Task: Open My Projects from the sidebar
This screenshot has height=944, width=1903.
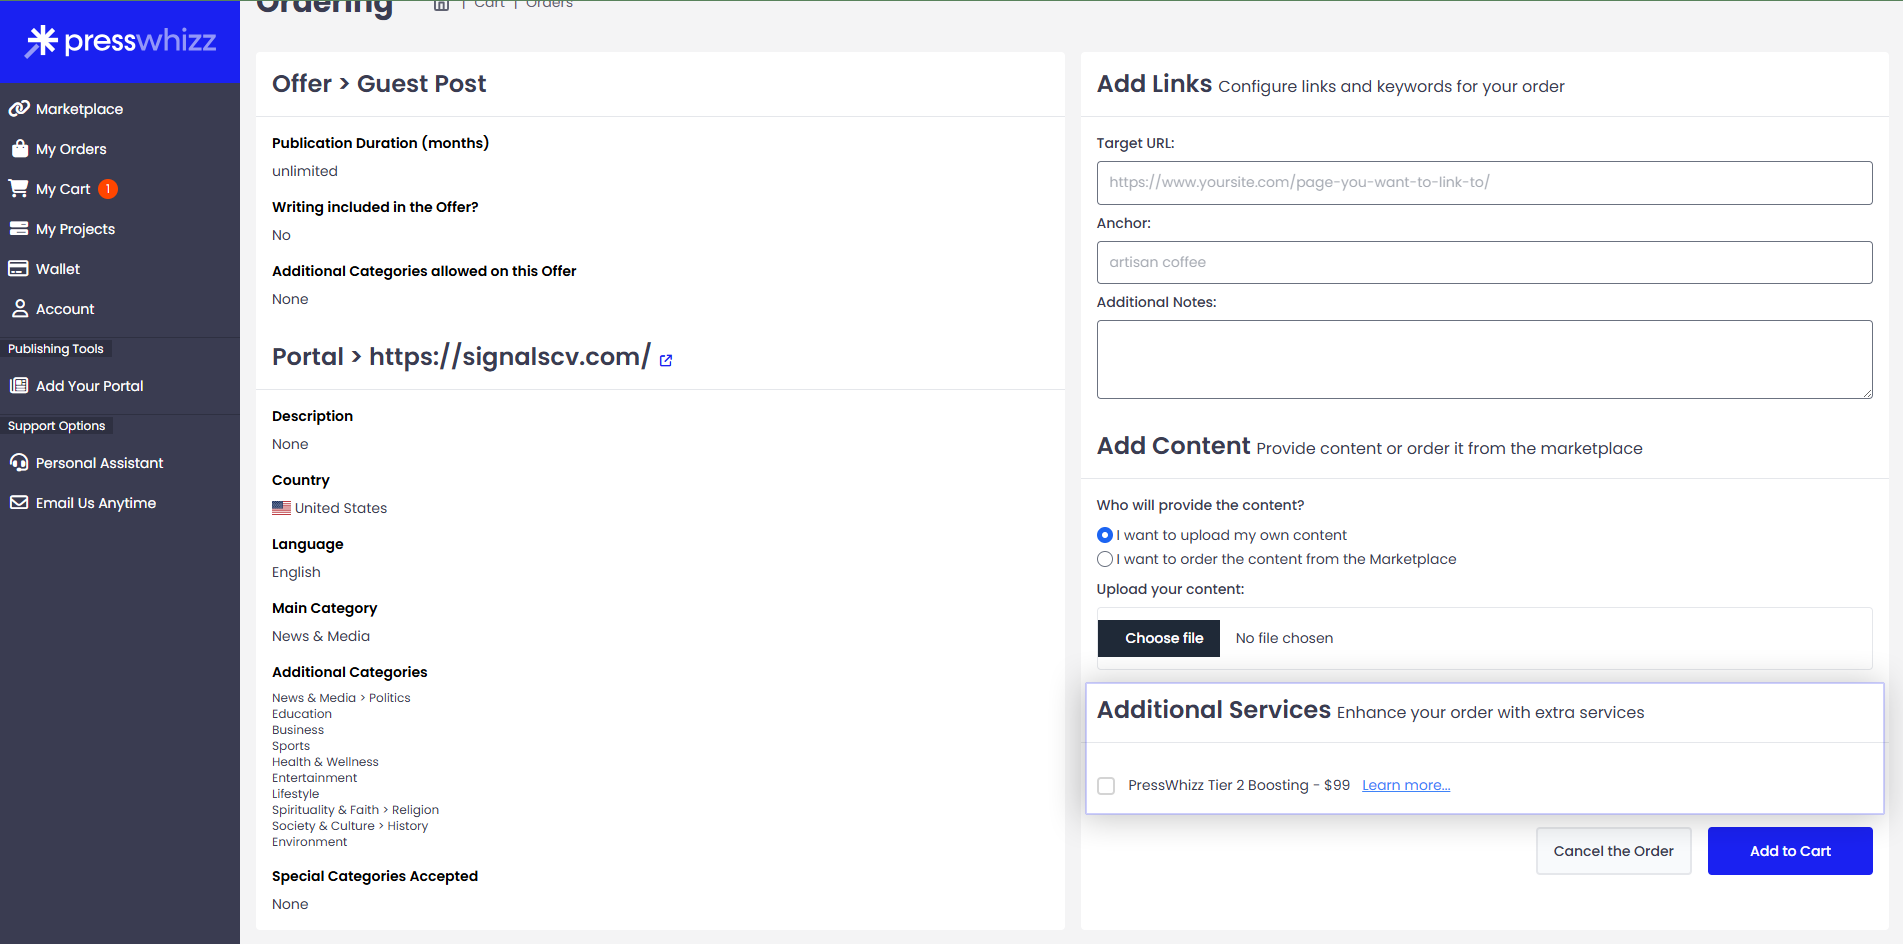Action: [x=74, y=228]
